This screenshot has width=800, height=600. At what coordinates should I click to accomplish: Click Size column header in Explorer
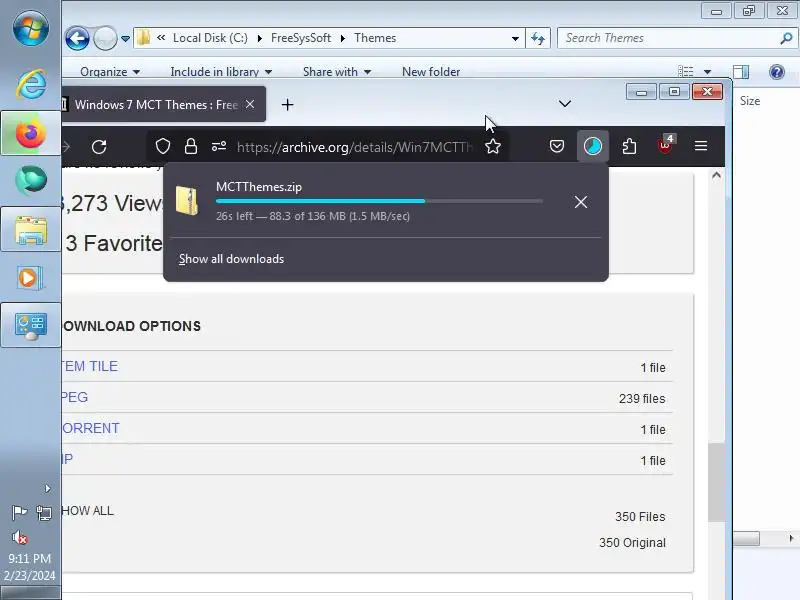(750, 101)
